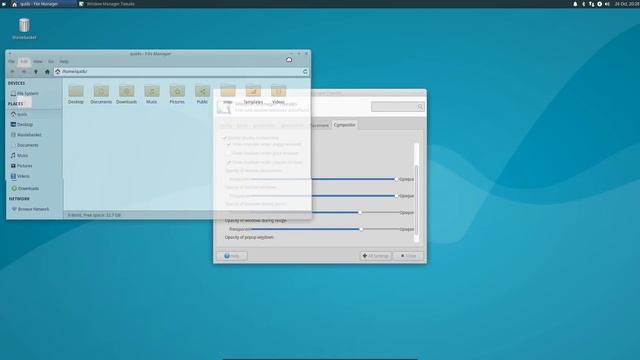Select Desktop in the Places sidebar
Image resolution: width=640 pixels, height=360 pixels.
(x=22, y=124)
